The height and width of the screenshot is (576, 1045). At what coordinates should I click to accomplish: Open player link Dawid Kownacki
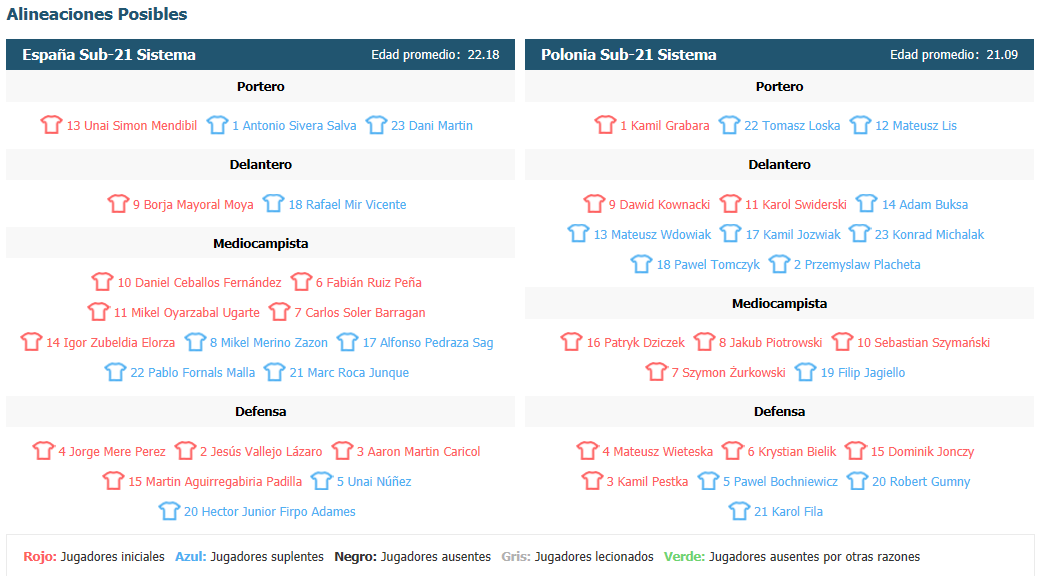[659, 205]
